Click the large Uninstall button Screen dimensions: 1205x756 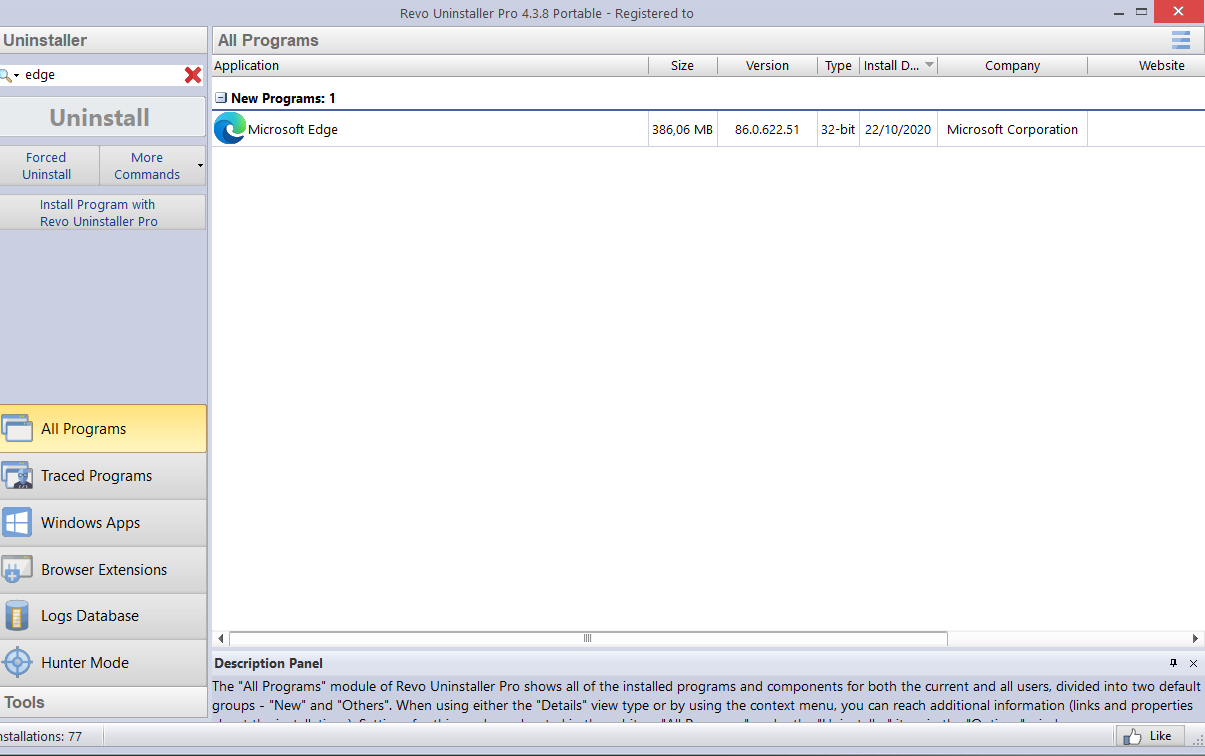pos(102,117)
